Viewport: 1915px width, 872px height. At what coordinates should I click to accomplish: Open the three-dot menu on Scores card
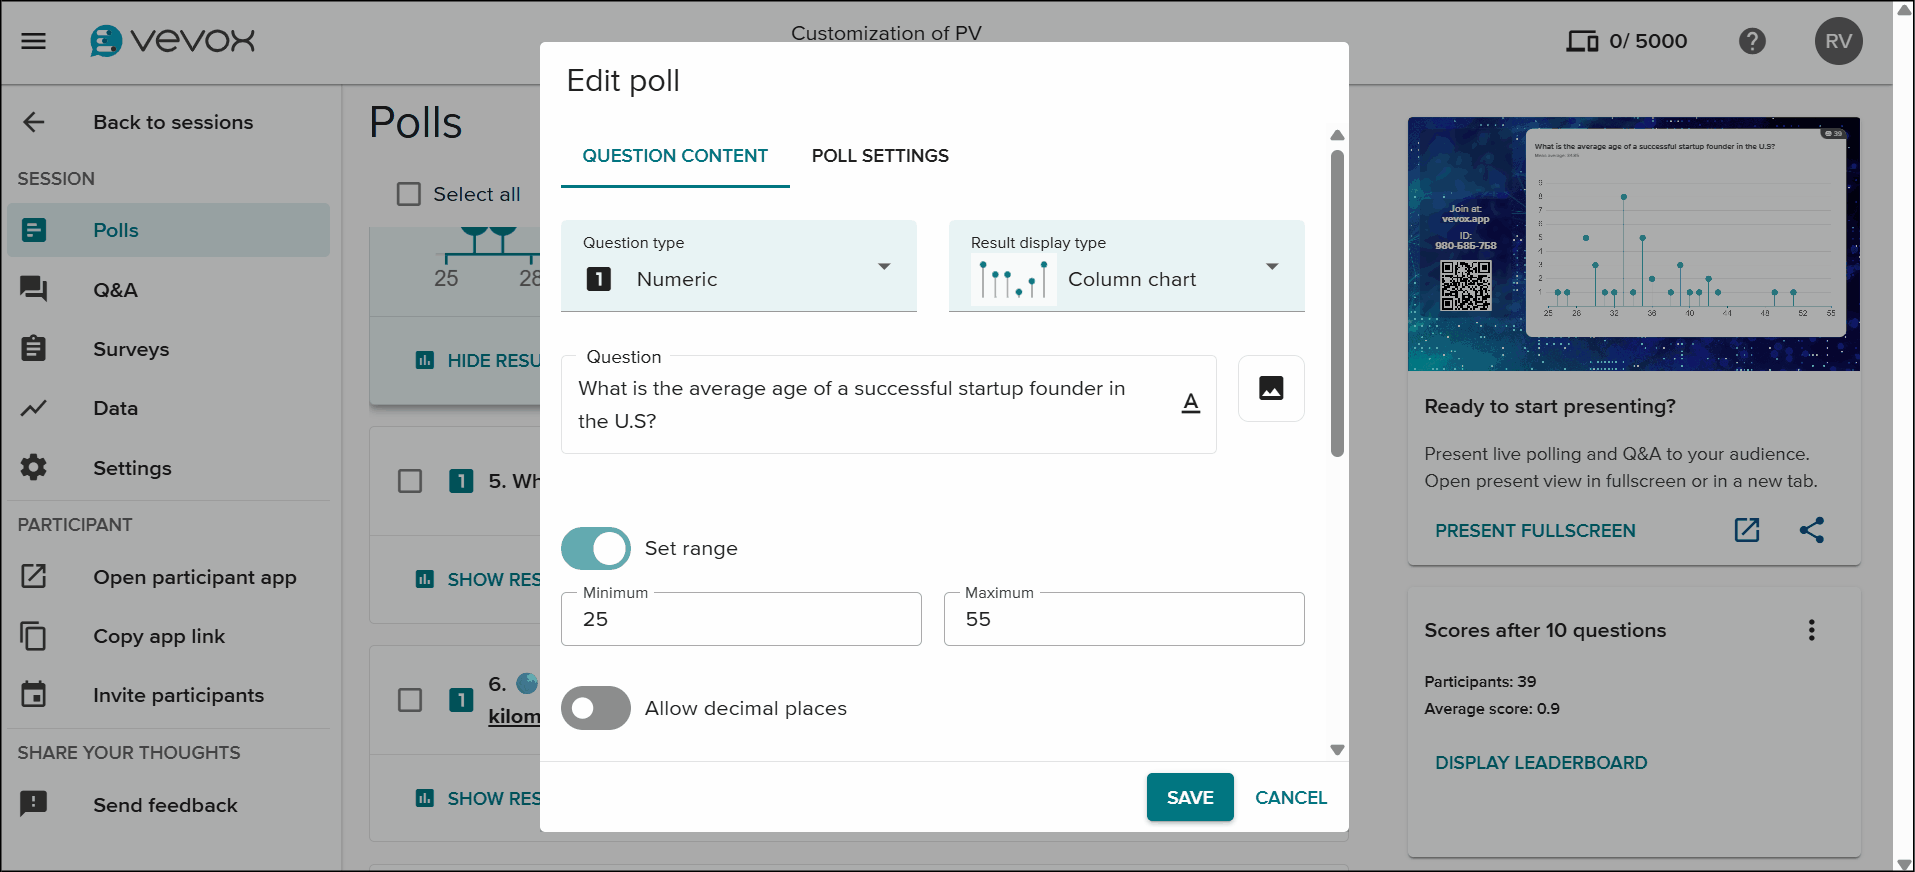point(1810,630)
